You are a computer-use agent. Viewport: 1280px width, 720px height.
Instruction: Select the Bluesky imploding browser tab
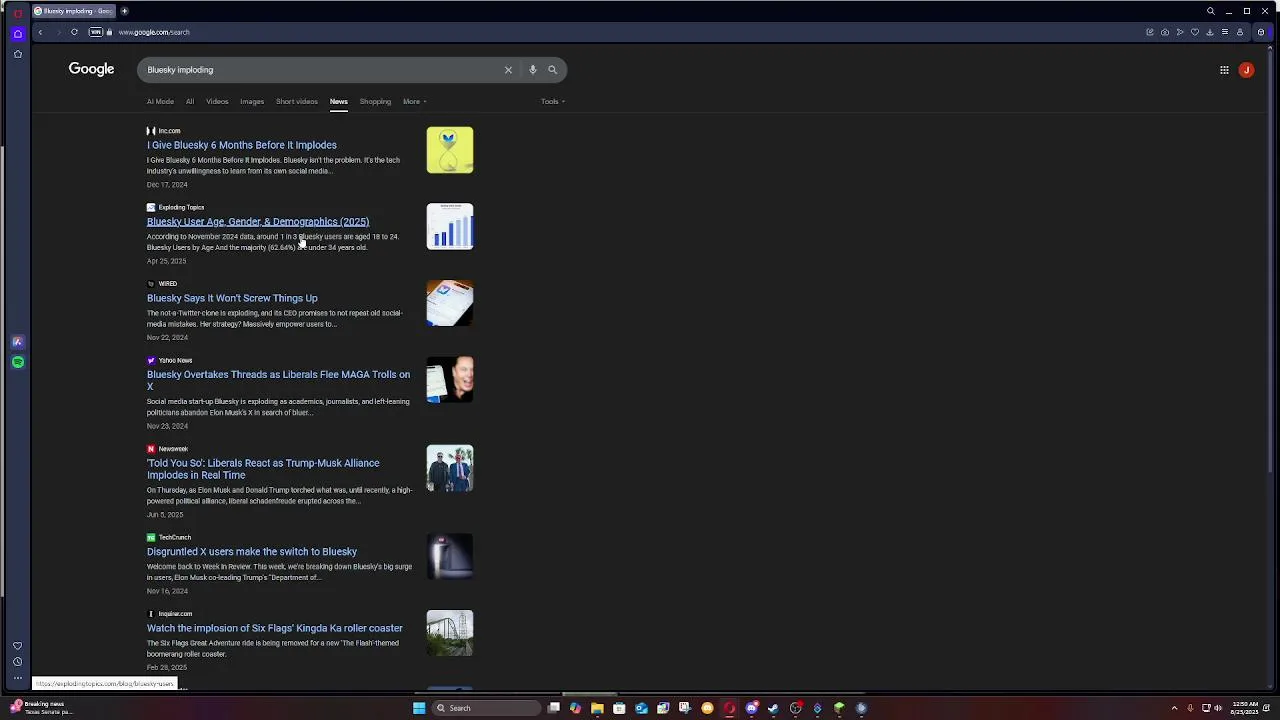tap(73, 11)
